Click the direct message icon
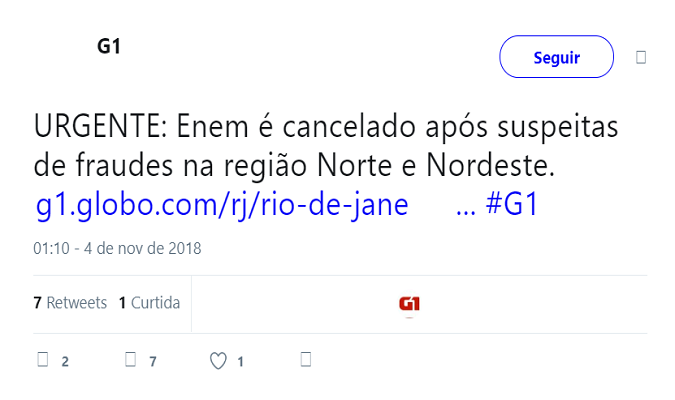Image resolution: width=675 pixels, height=400 pixels. coord(307,360)
